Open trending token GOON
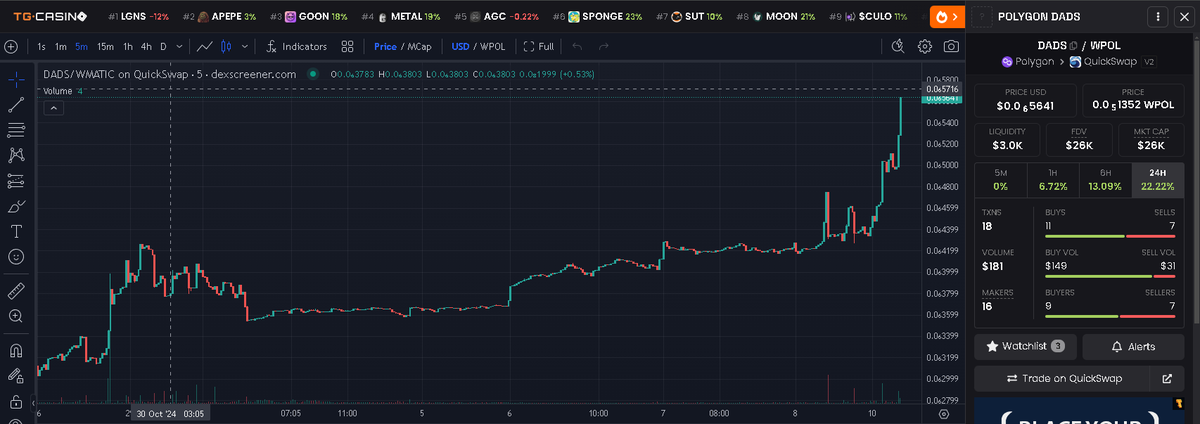Viewport: 1200px width, 424px height. click(x=309, y=17)
